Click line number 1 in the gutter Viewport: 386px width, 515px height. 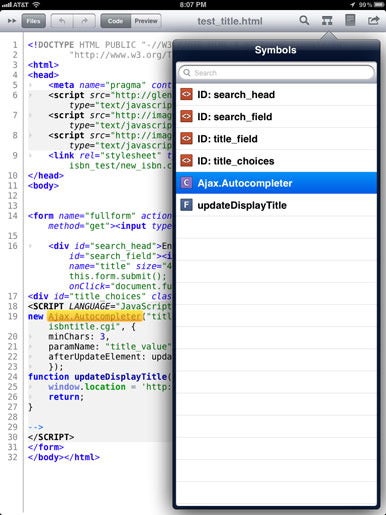tap(15, 45)
